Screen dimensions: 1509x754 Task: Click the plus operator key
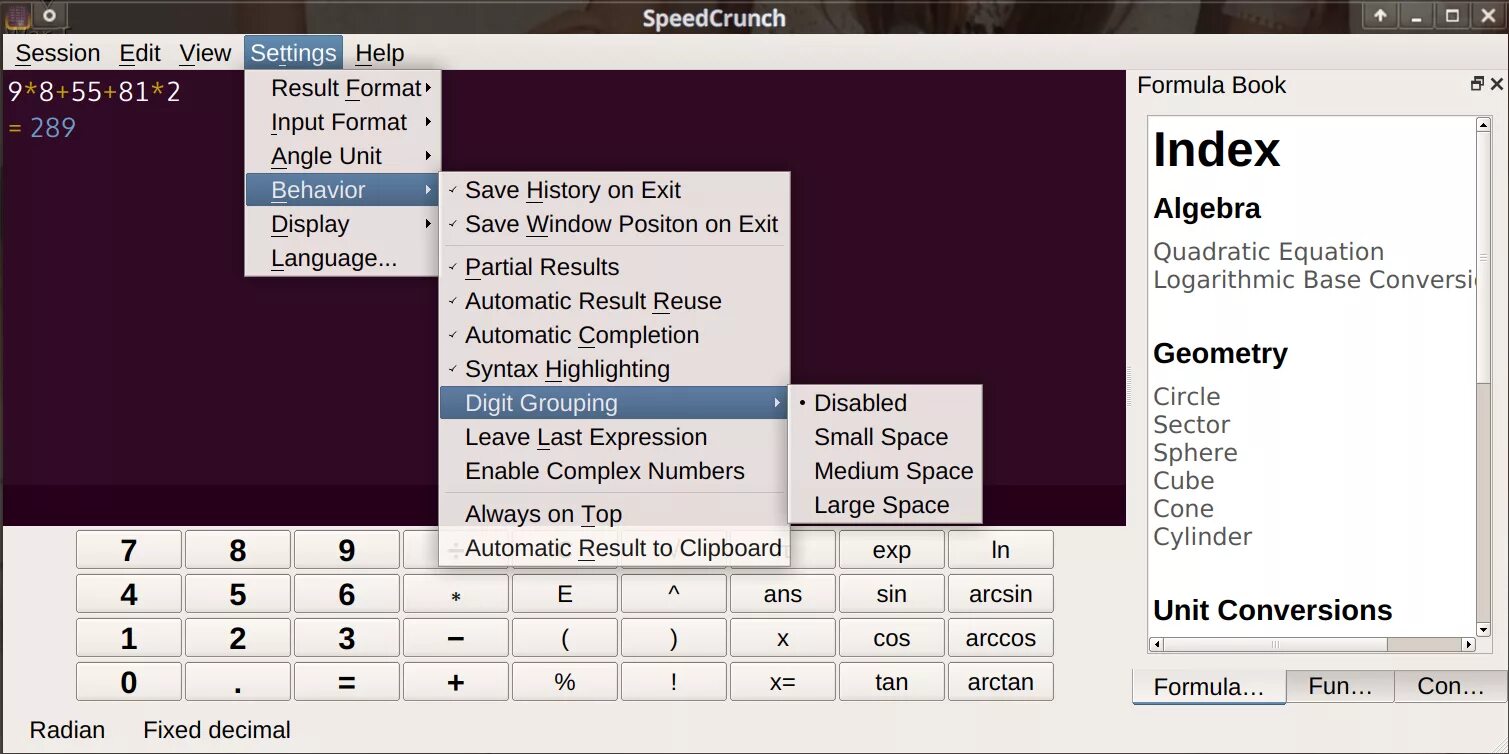[456, 682]
